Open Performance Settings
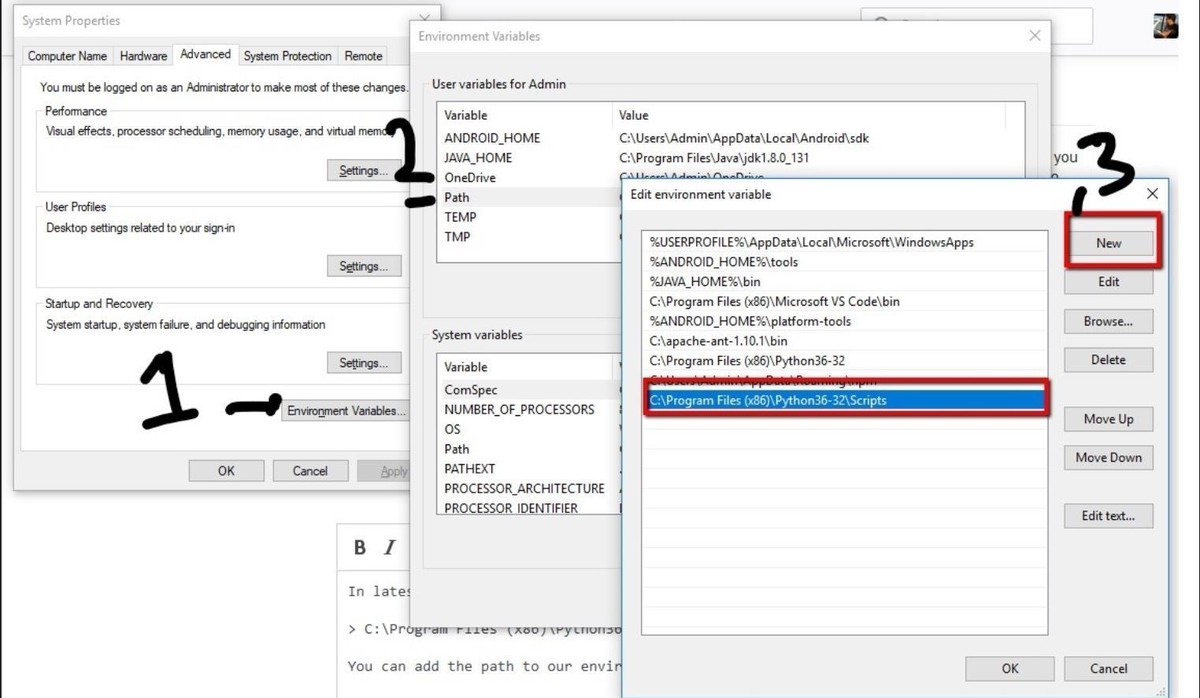This screenshot has height=698, width=1200. 364,171
